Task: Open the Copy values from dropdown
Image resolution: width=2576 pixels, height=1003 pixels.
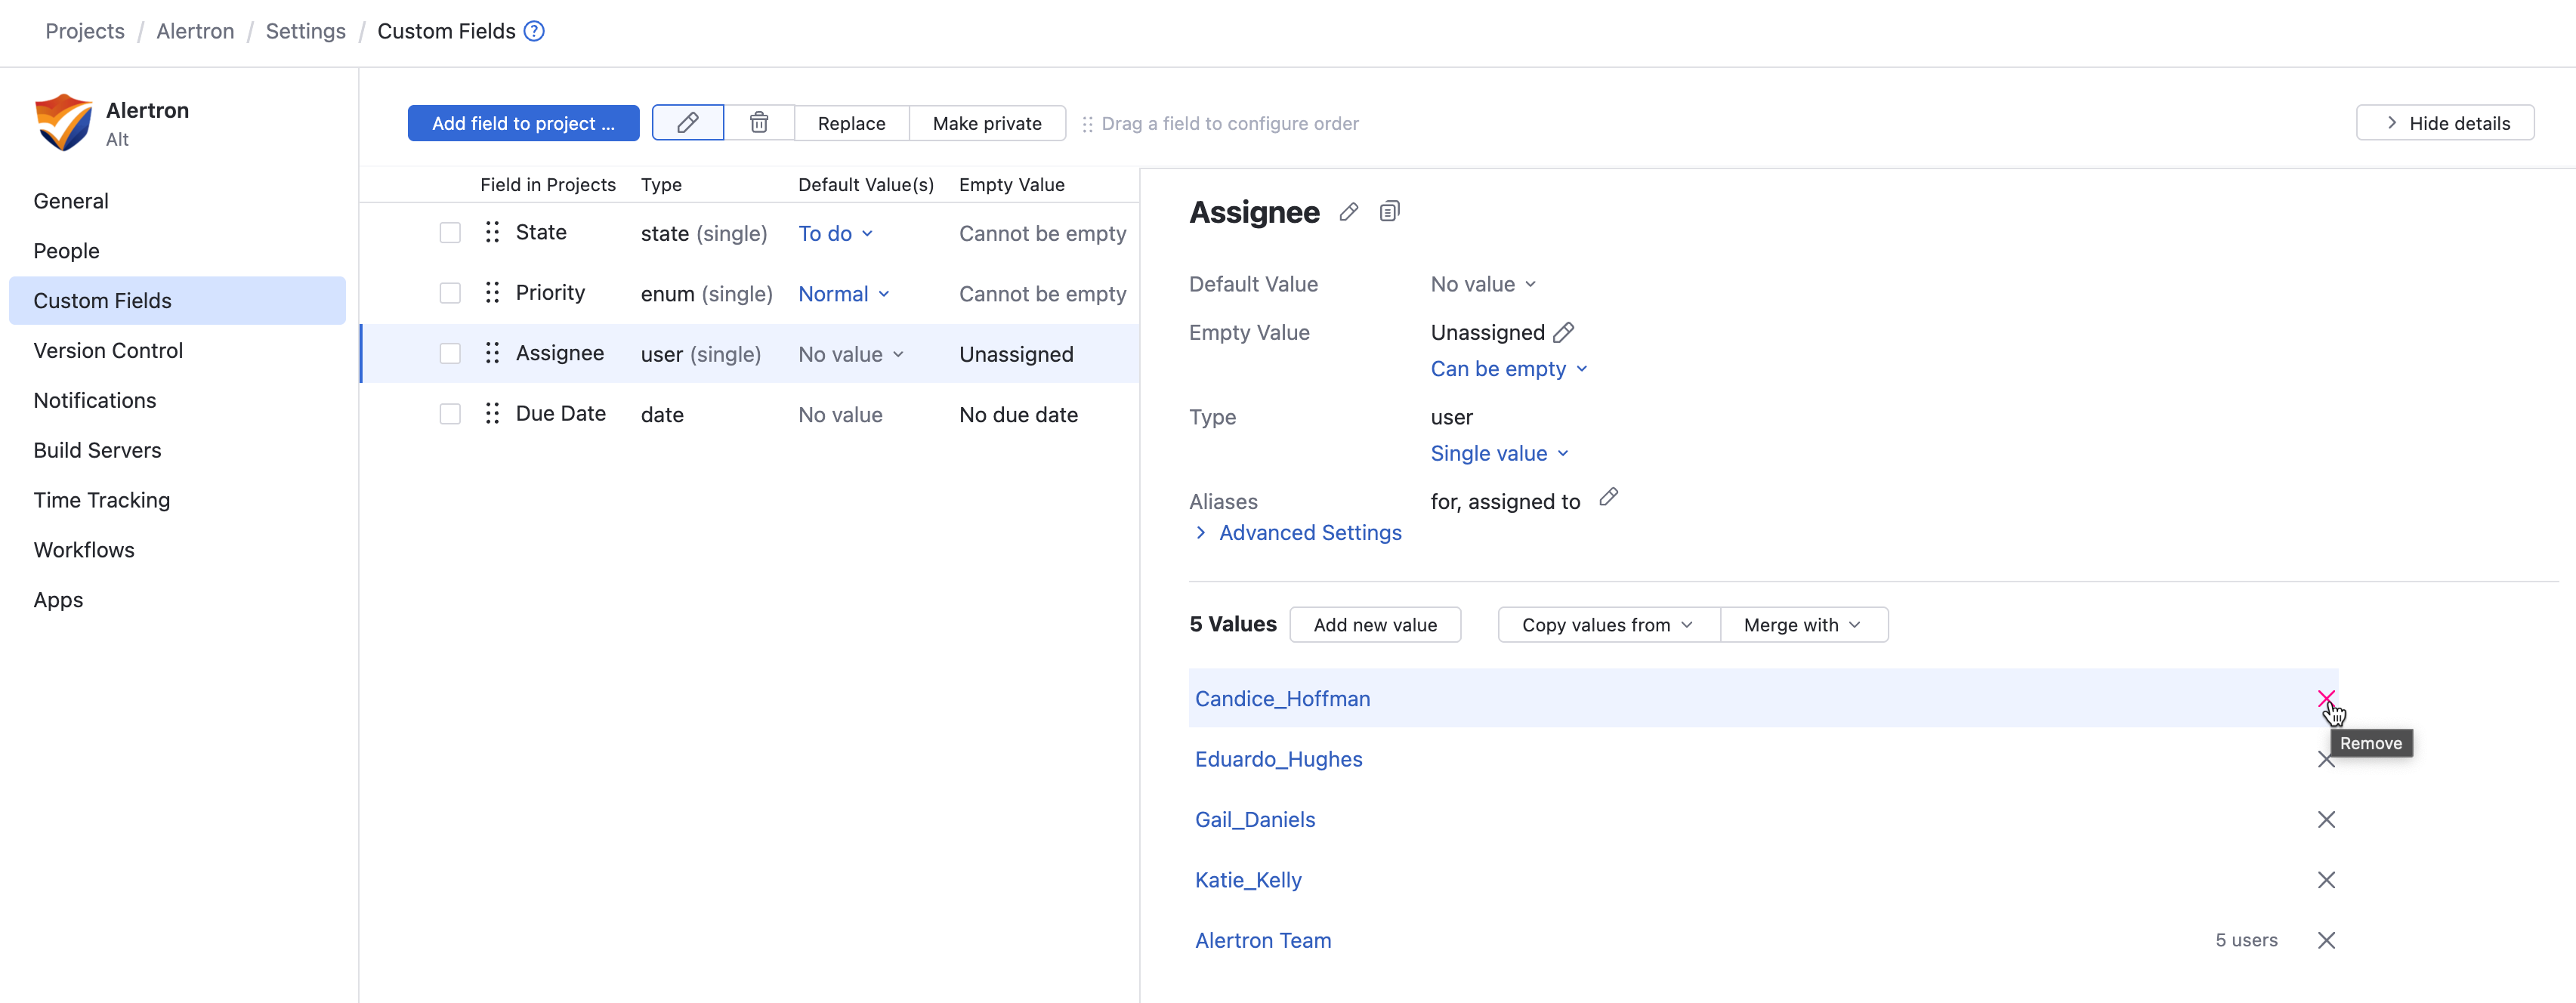Action: pyautogui.click(x=1608, y=625)
